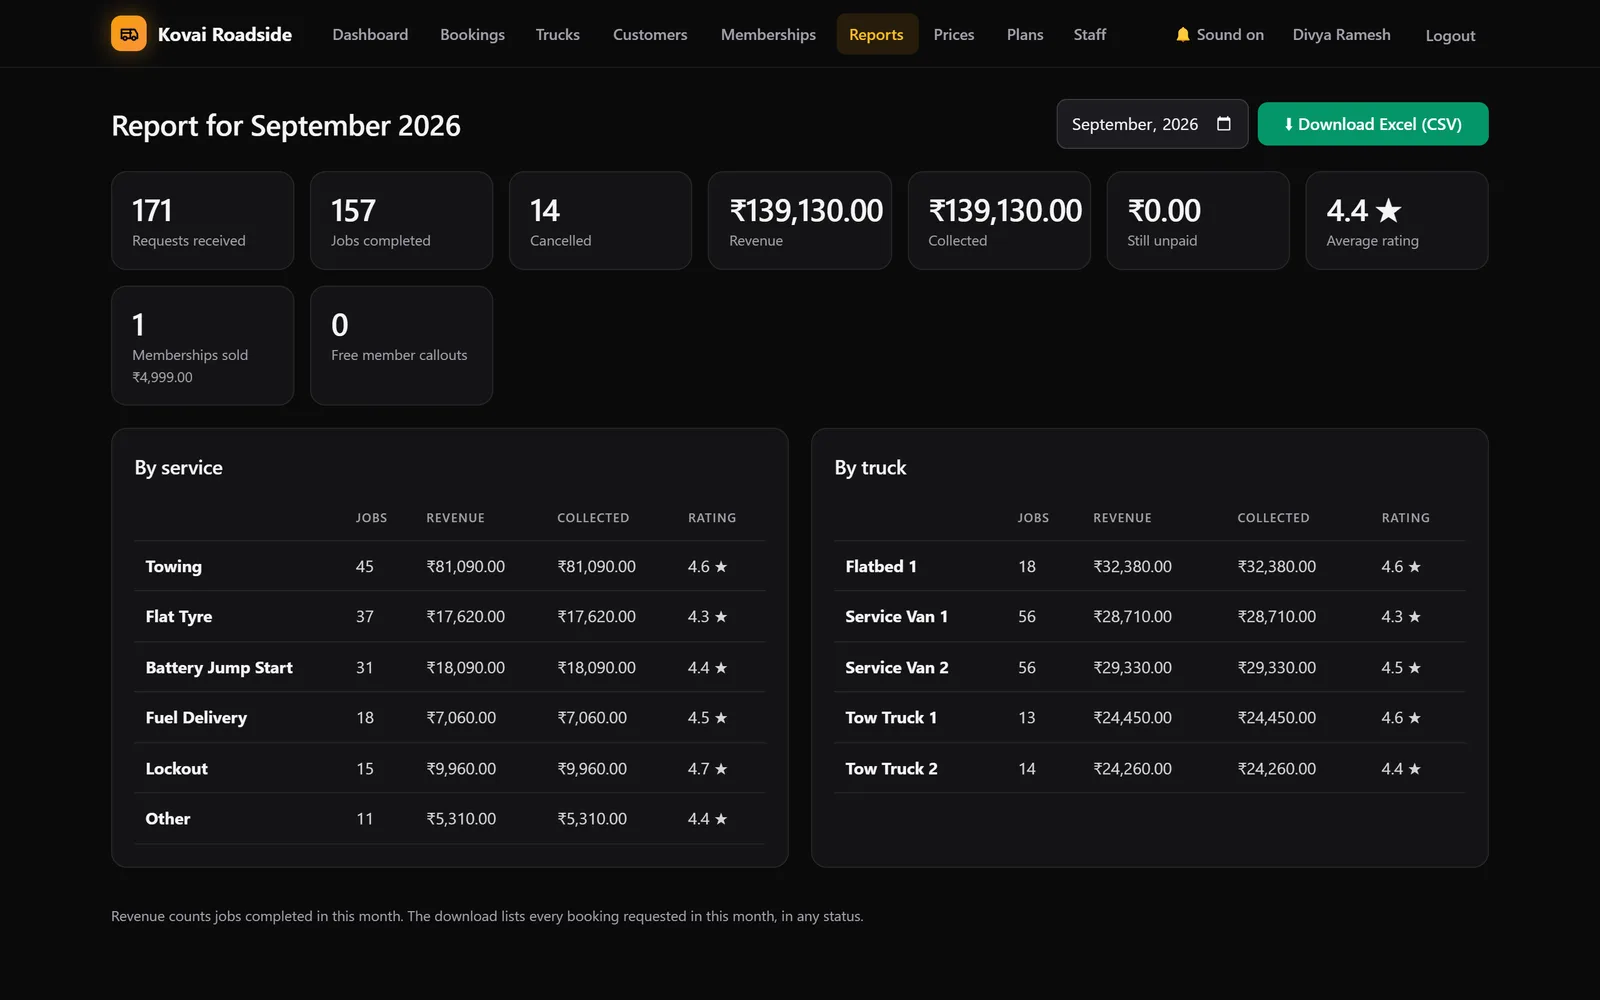Click Tow Truck 1 revenue ₹24,450.00

click(x=1132, y=717)
